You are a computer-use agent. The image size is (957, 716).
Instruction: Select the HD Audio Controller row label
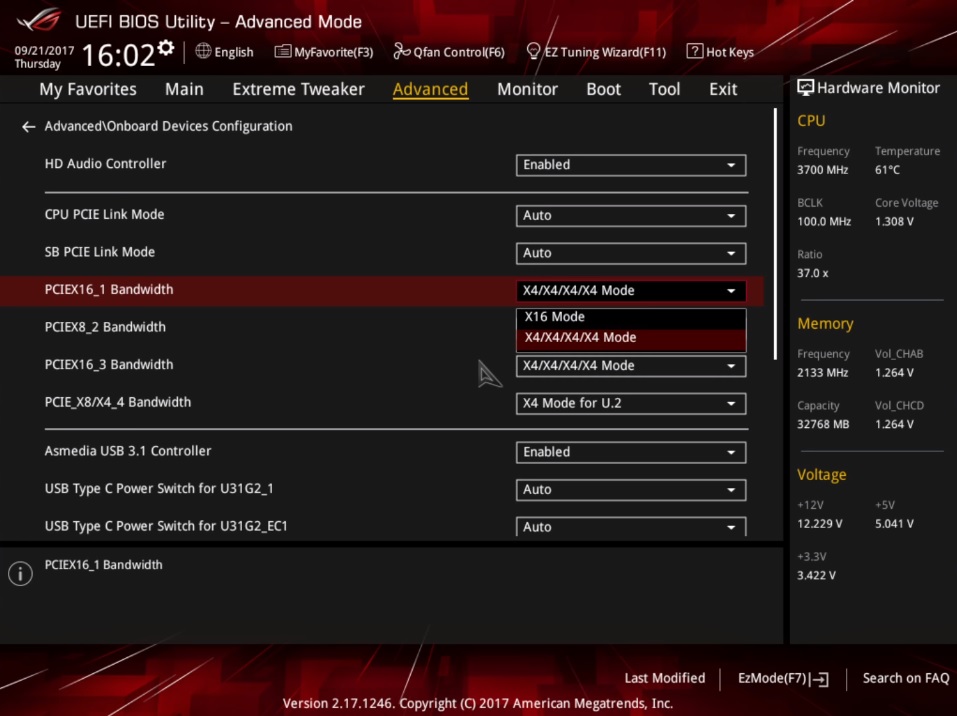(105, 164)
